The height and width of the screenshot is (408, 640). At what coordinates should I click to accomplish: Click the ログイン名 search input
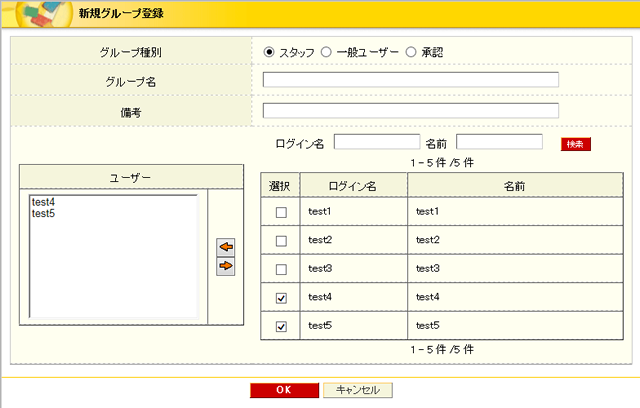376,143
